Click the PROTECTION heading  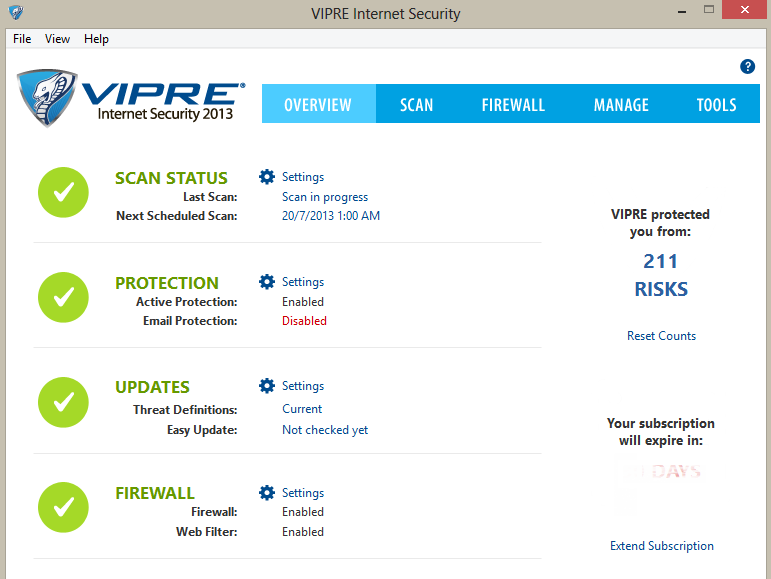point(167,283)
